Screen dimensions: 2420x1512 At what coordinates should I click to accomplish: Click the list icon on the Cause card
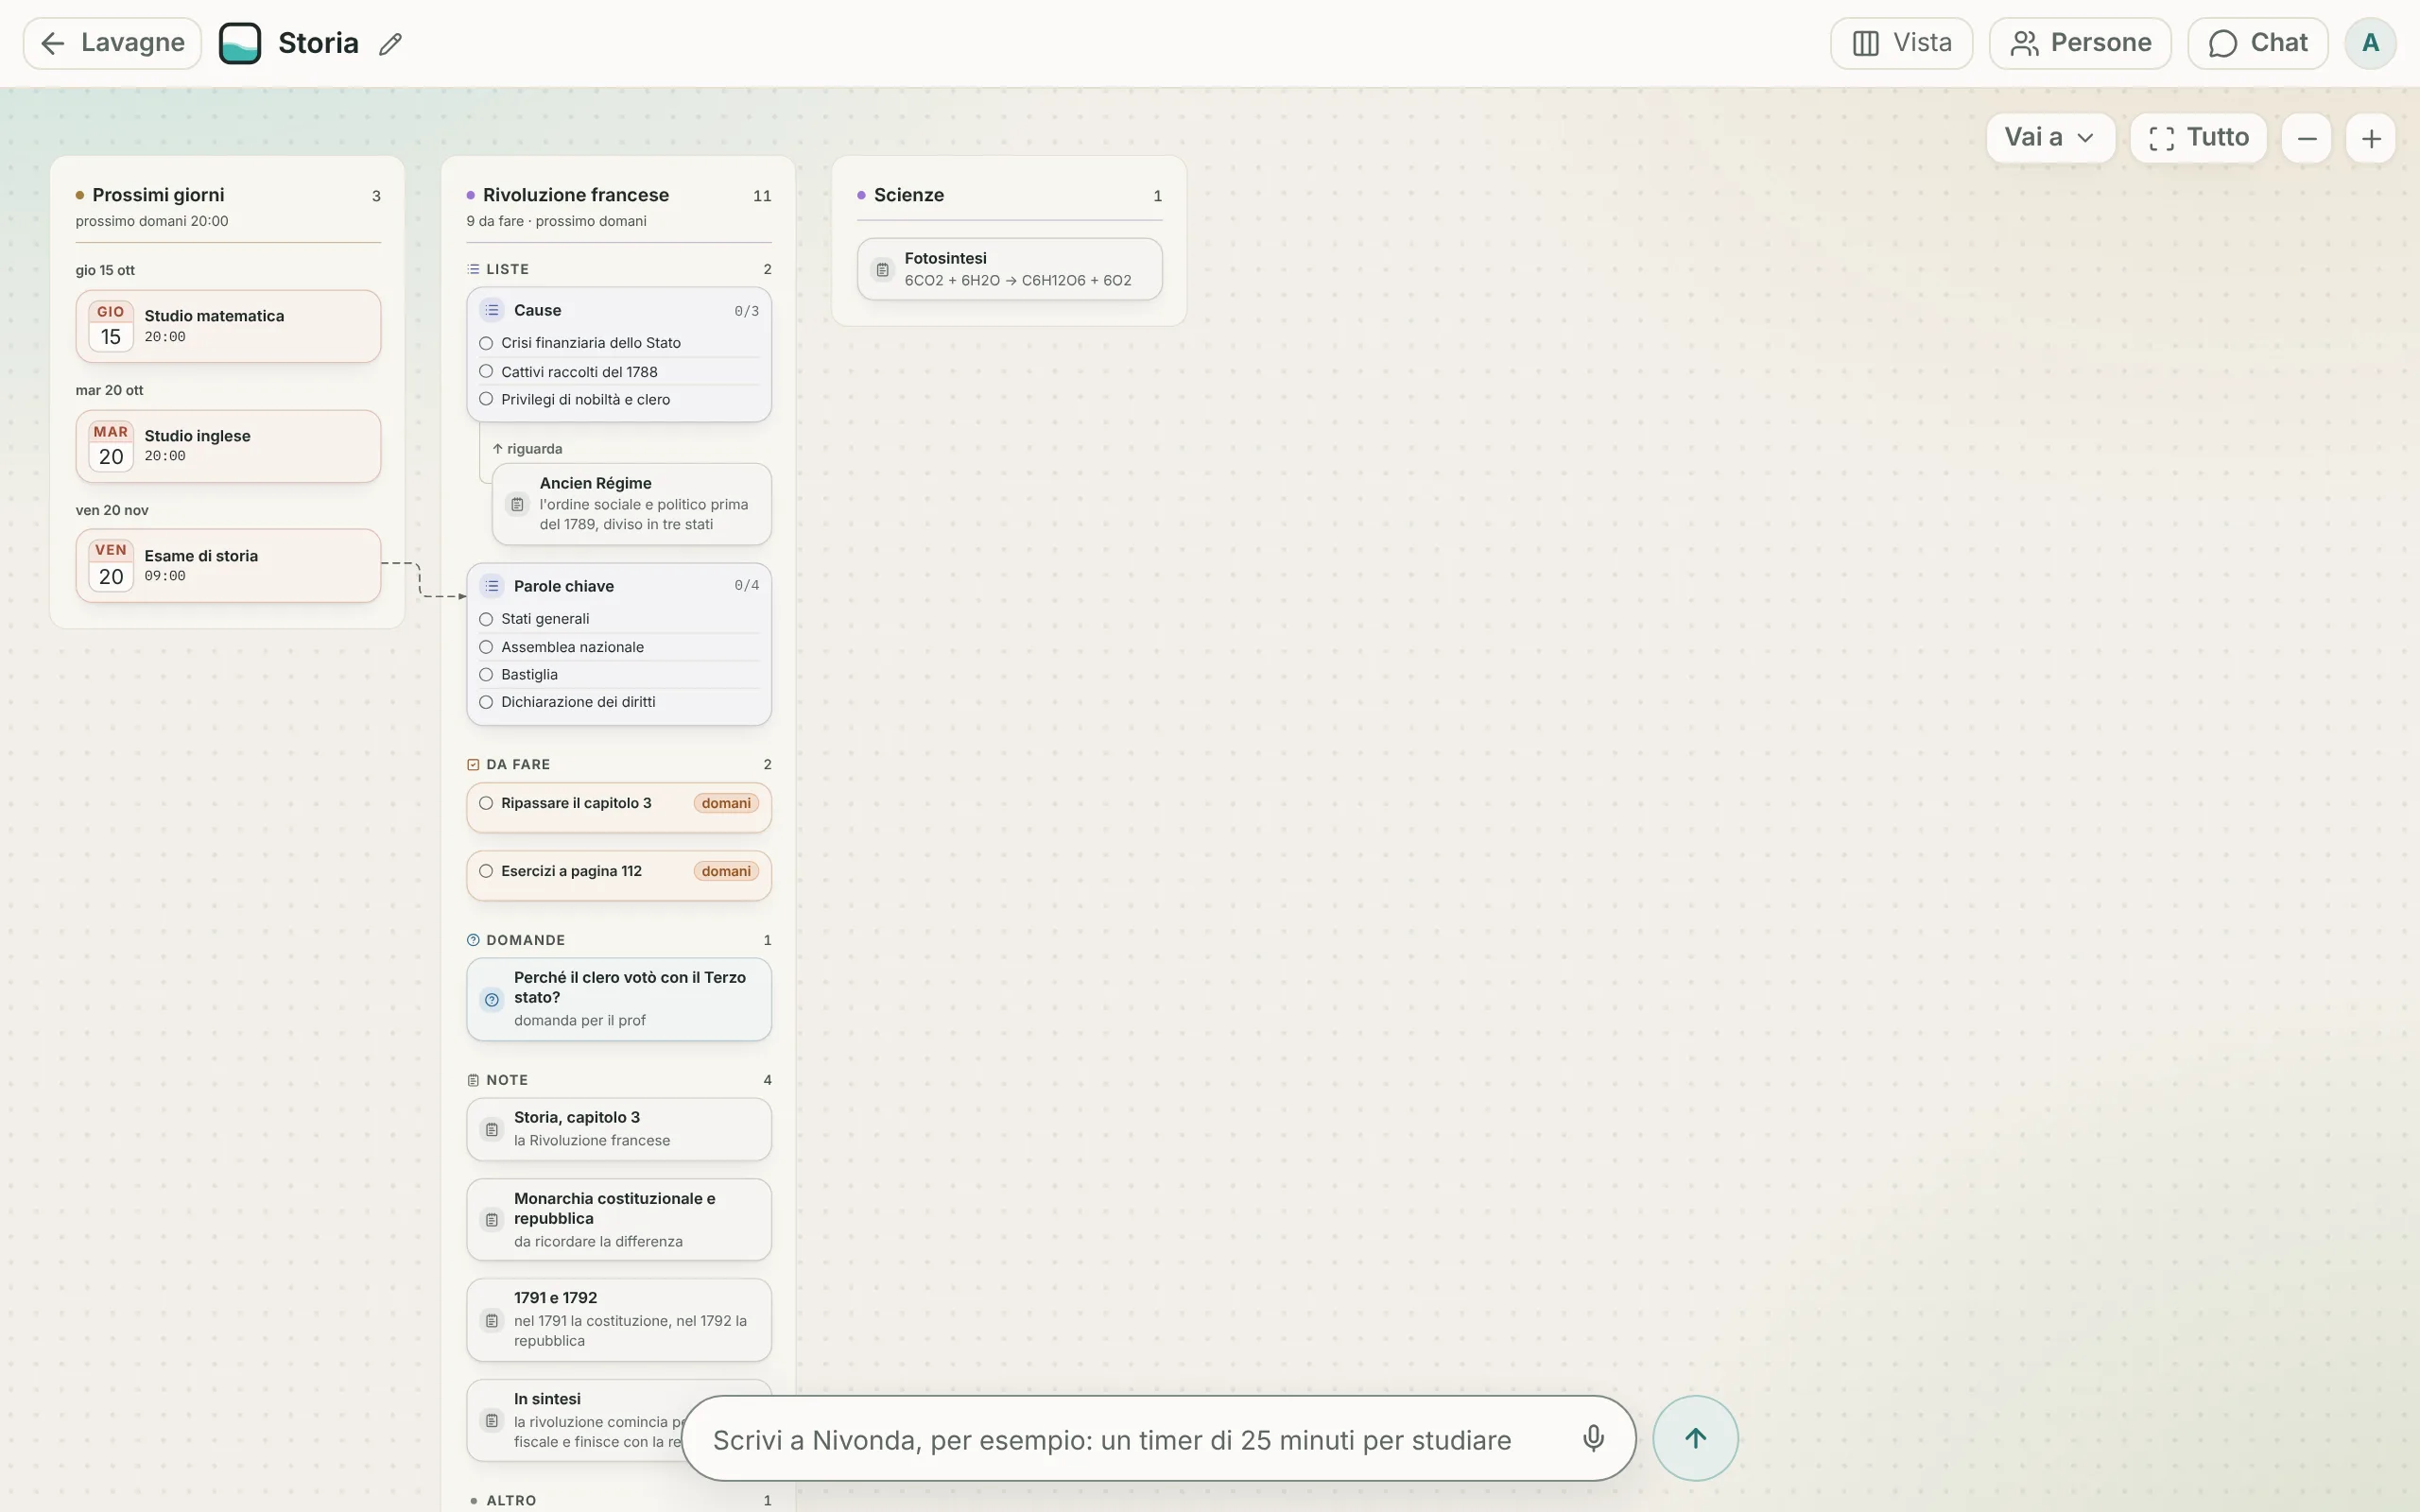[x=492, y=310]
